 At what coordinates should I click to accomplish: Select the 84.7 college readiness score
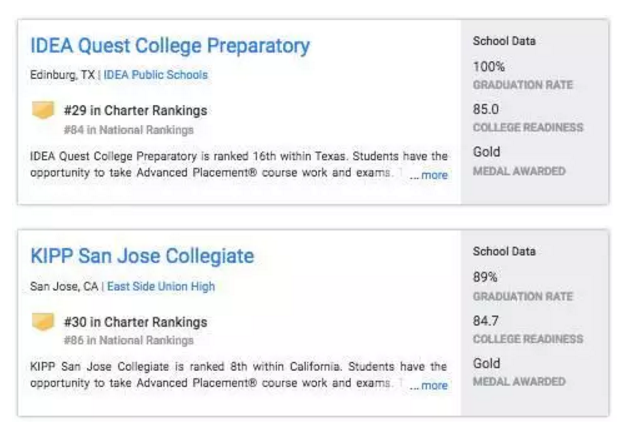[x=486, y=321]
